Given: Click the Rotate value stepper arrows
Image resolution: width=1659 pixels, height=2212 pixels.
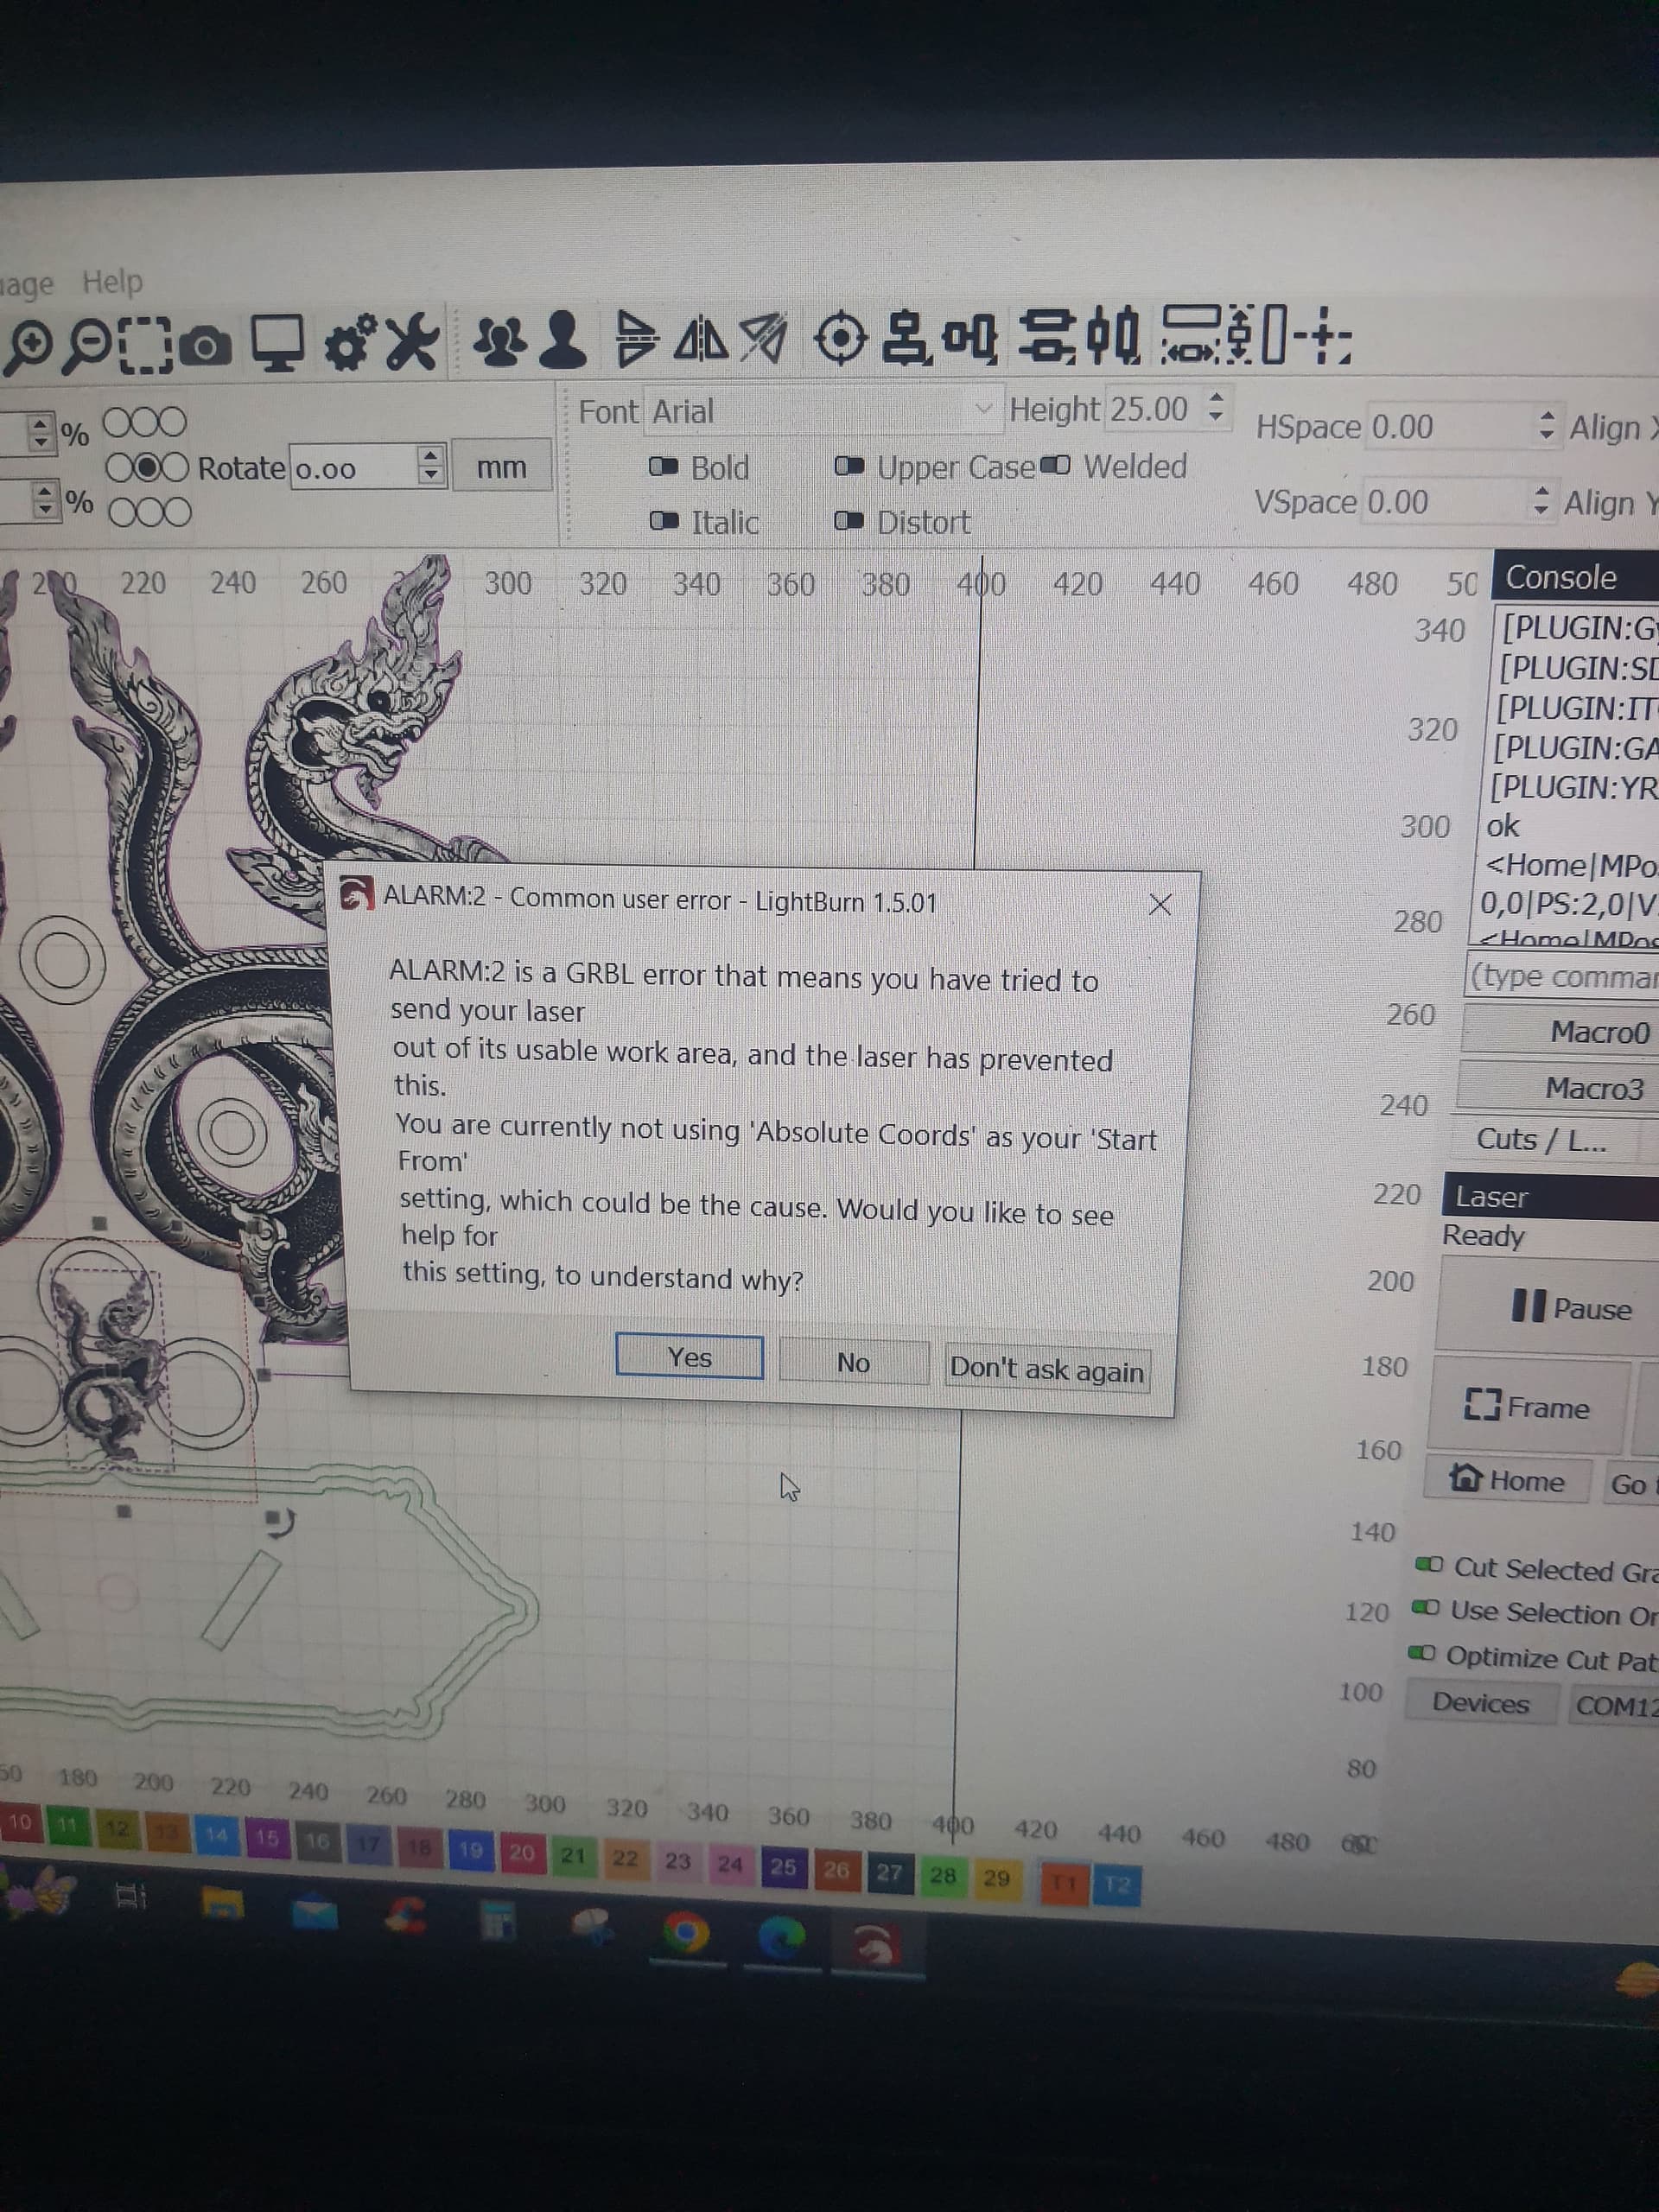Looking at the screenshot, I should [430, 465].
